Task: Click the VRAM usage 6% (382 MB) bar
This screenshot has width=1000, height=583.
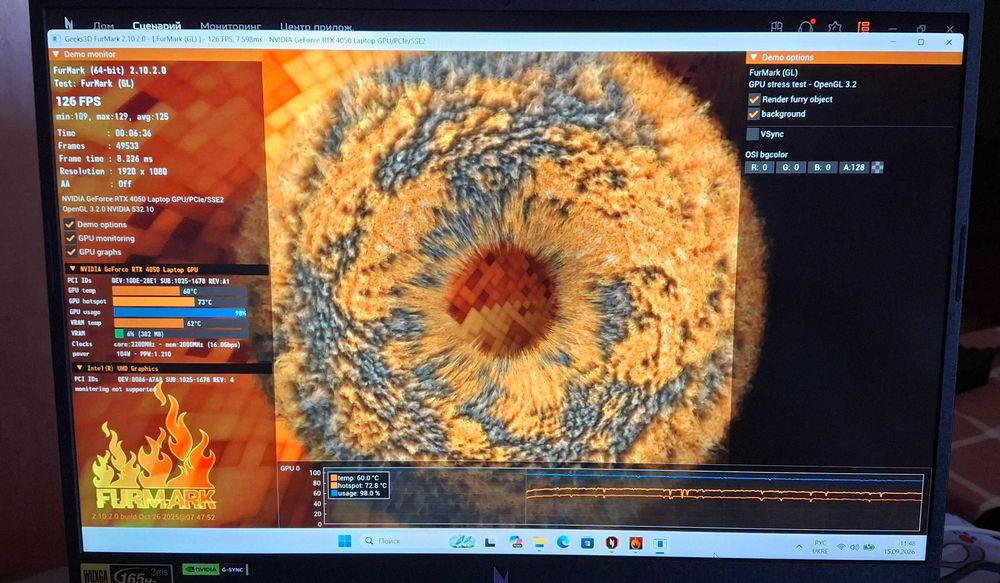Action: coord(181,334)
